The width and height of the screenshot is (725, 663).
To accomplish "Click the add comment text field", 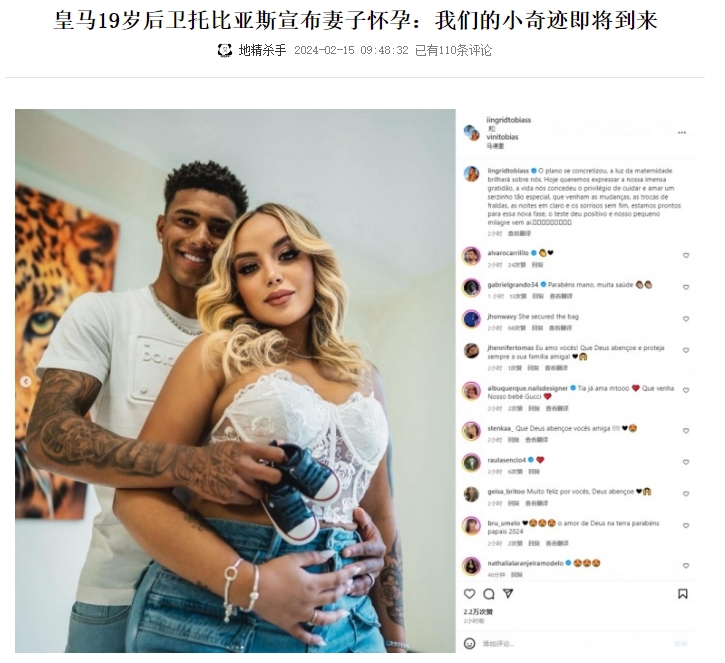I will point(573,643).
